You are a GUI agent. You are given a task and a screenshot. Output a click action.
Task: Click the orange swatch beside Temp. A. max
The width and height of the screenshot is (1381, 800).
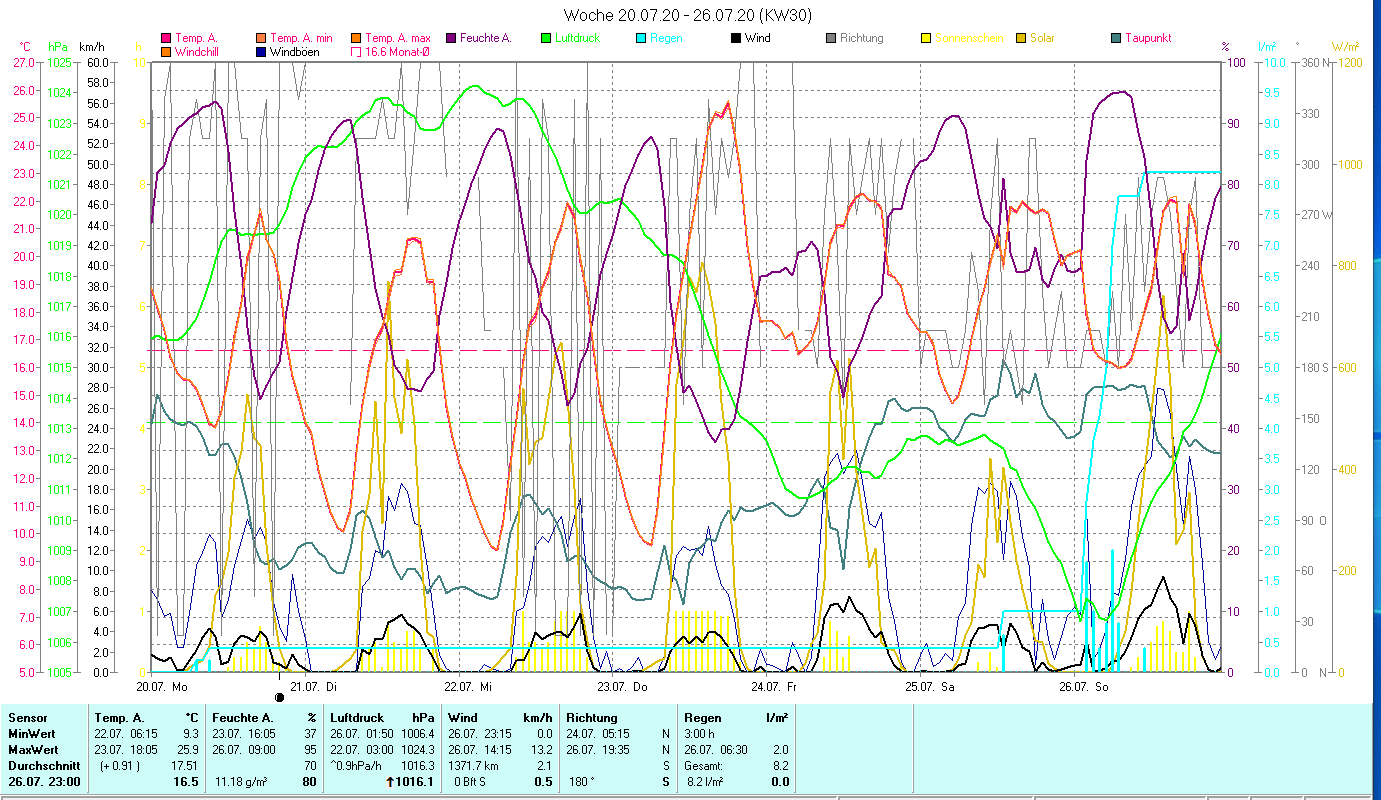(x=356, y=39)
